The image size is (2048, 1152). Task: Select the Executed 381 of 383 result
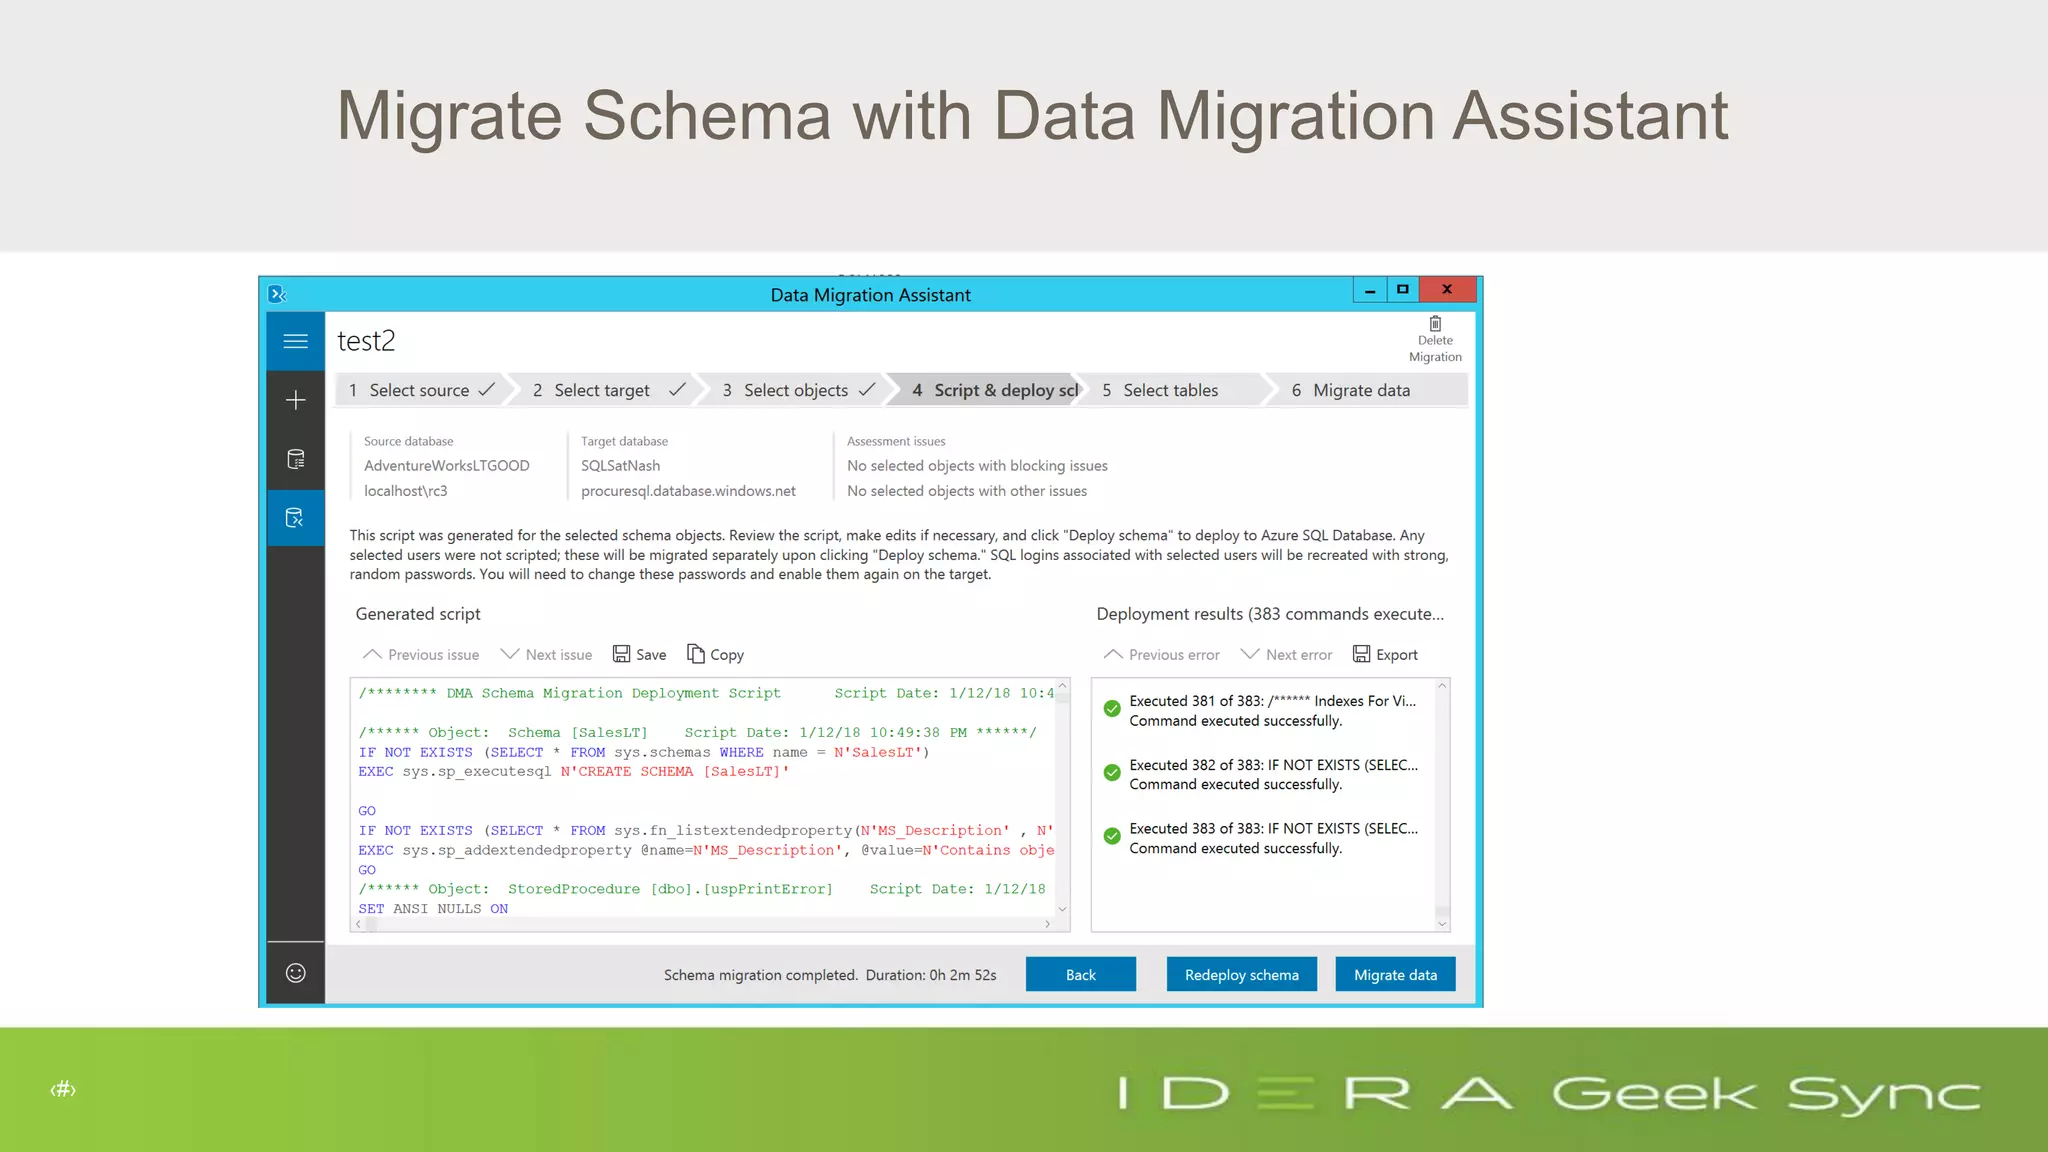(x=1263, y=710)
